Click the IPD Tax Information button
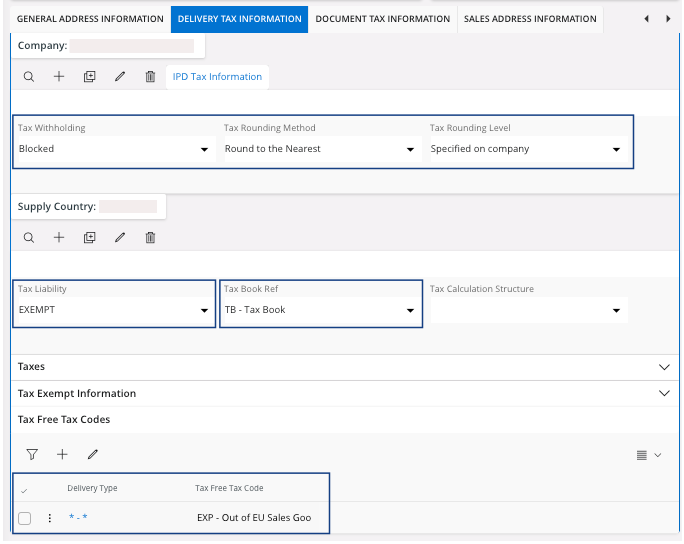The width and height of the screenshot is (684, 544). pyautogui.click(x=217, y=77)
